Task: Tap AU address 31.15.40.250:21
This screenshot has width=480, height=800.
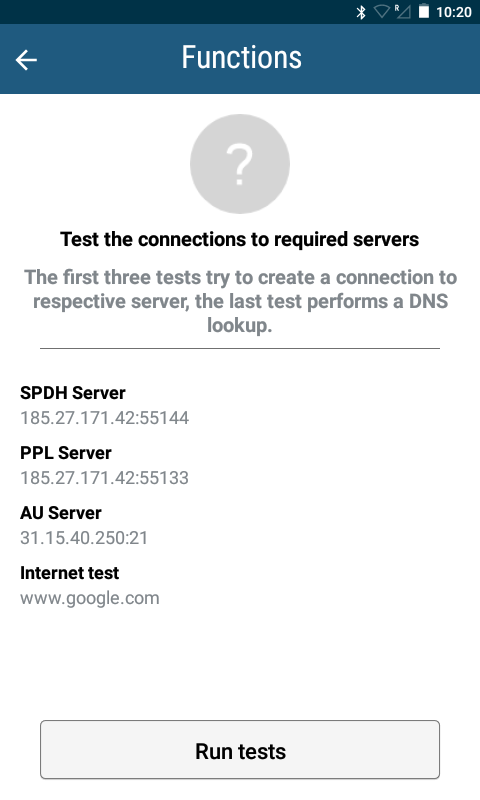Action: click(84, 538)
